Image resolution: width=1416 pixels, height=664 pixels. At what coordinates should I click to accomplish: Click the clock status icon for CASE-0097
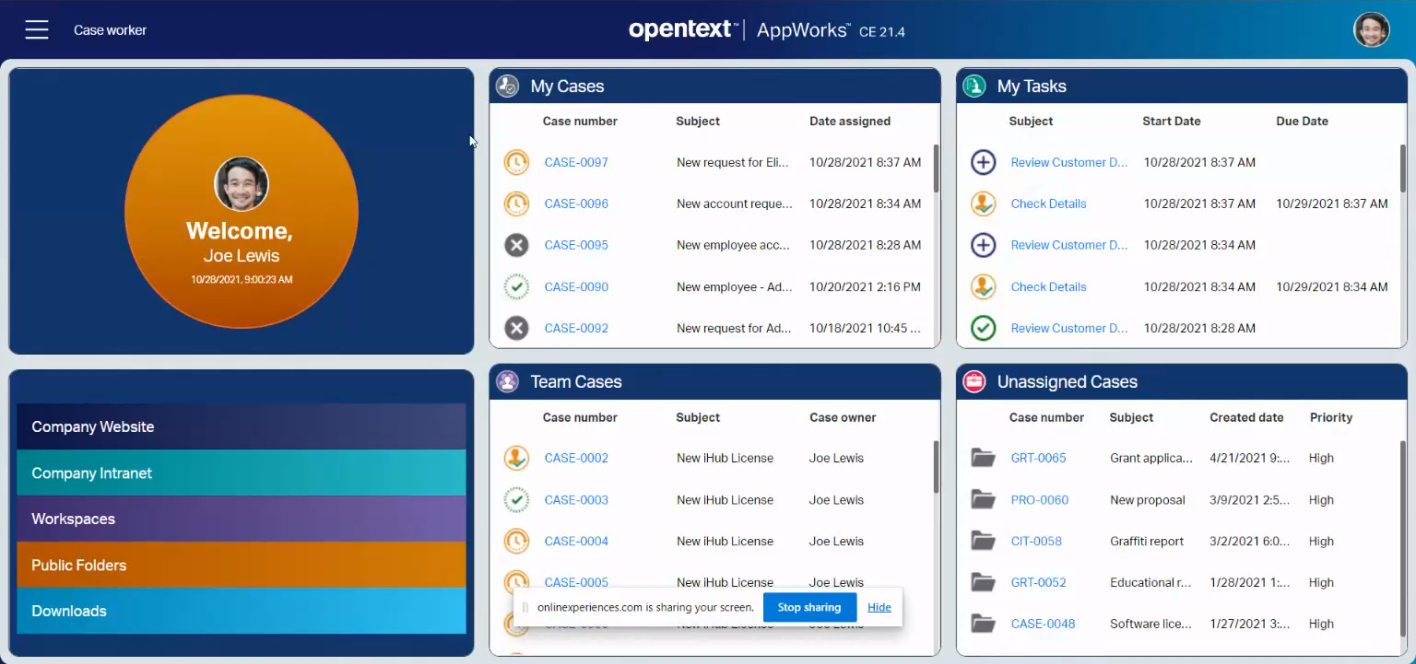(516, 162)
